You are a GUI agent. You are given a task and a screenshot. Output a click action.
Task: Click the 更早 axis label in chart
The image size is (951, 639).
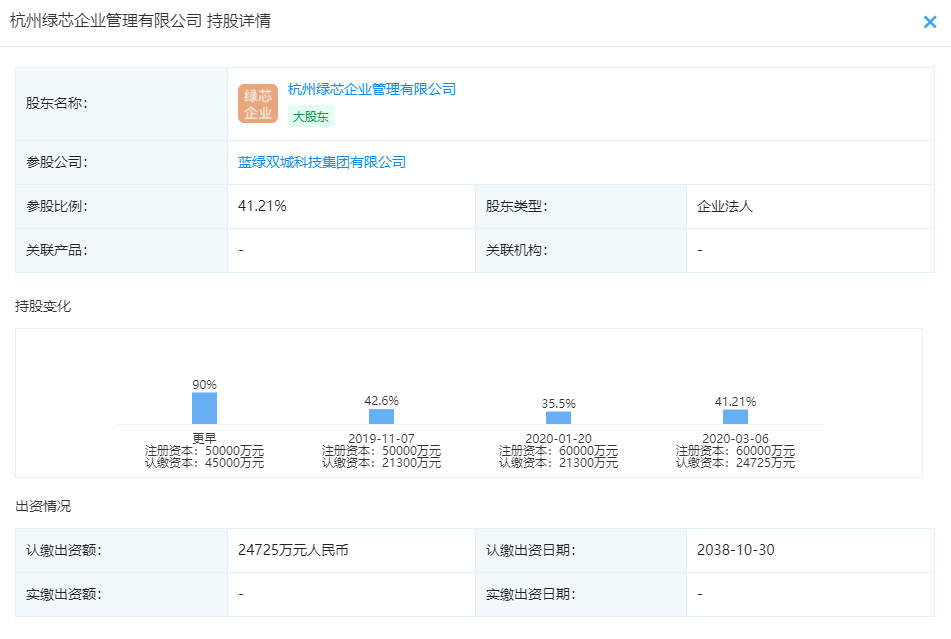(204, 438)
